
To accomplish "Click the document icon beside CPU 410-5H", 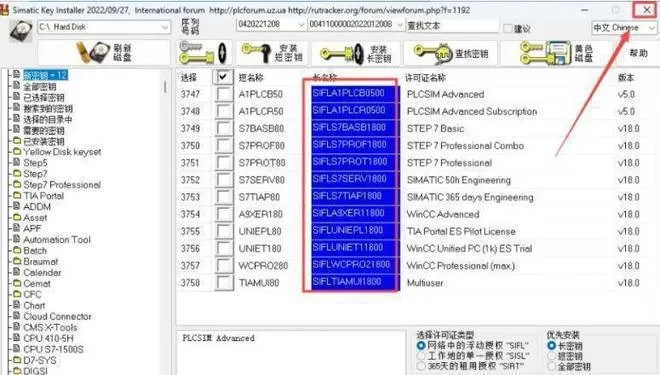I will click(x=16, y=338).
